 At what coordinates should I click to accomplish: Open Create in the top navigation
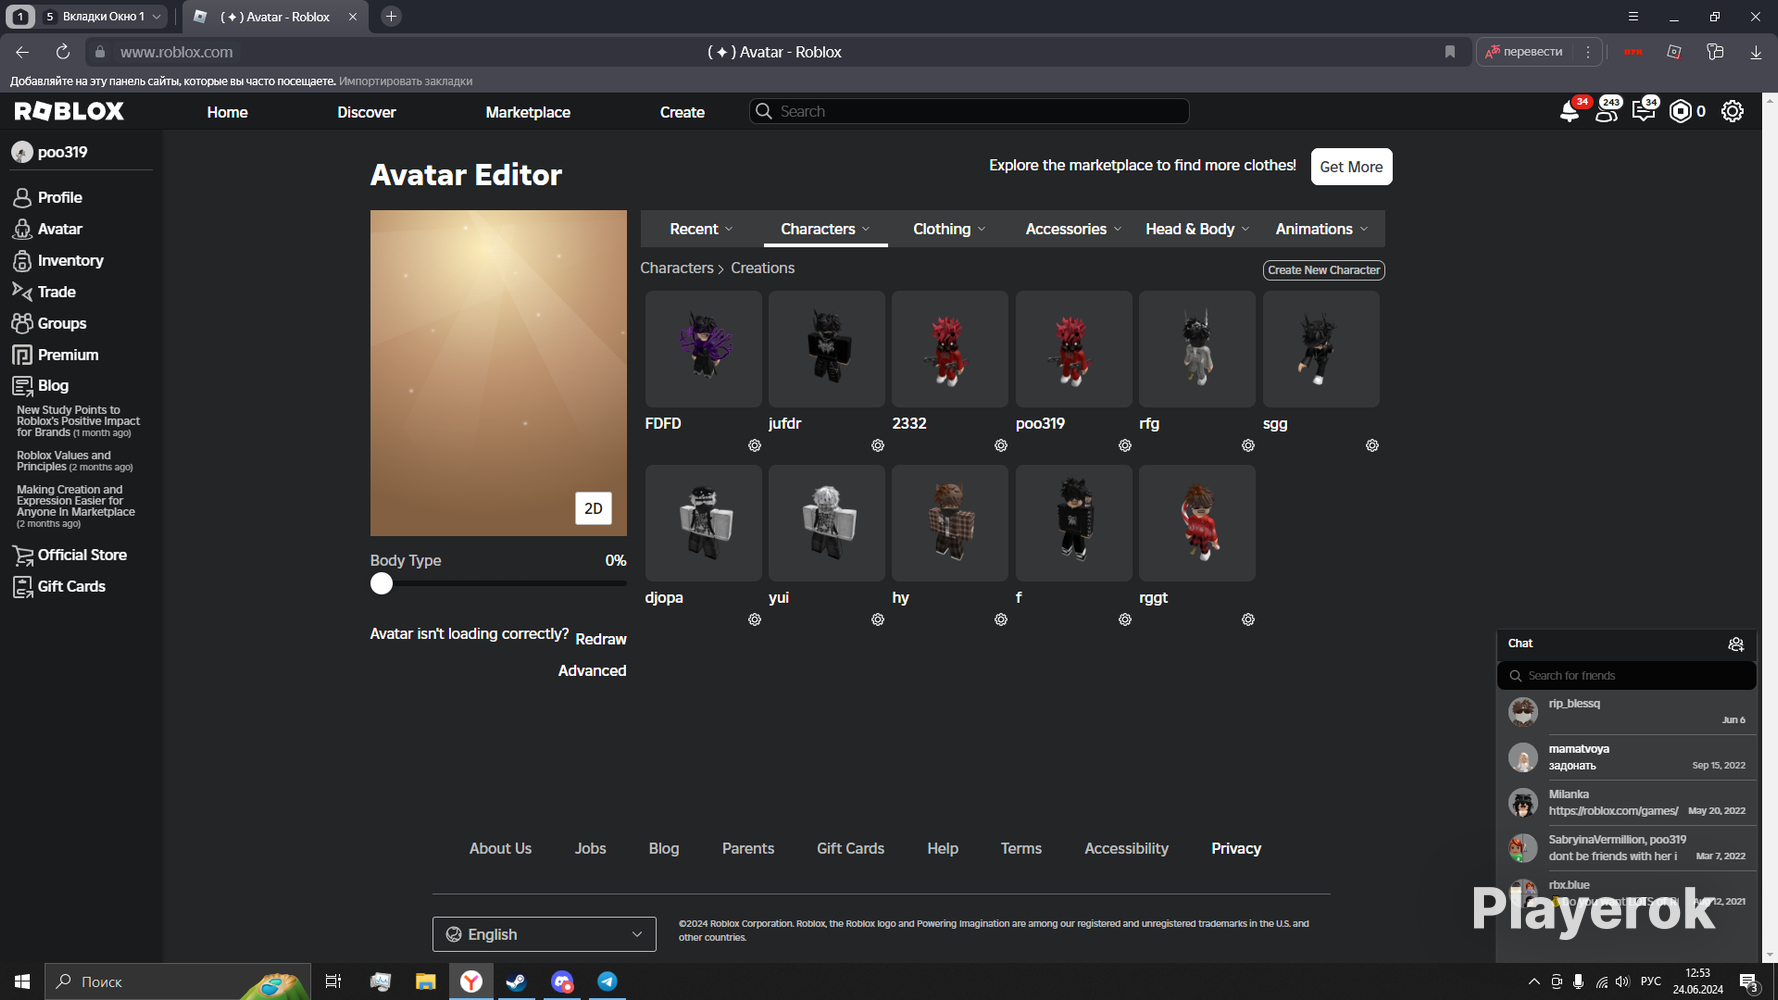tap(682, 112)
